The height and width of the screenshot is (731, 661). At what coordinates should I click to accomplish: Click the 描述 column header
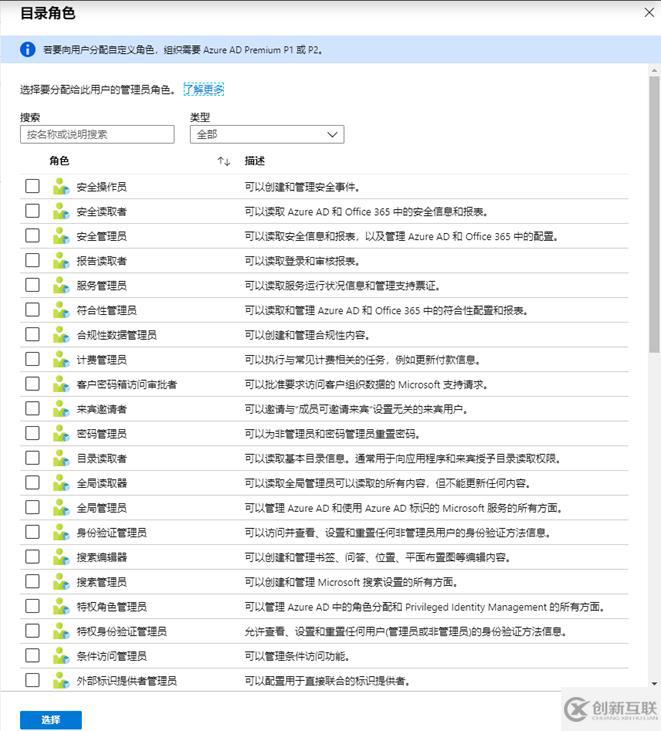click(255, 161)
